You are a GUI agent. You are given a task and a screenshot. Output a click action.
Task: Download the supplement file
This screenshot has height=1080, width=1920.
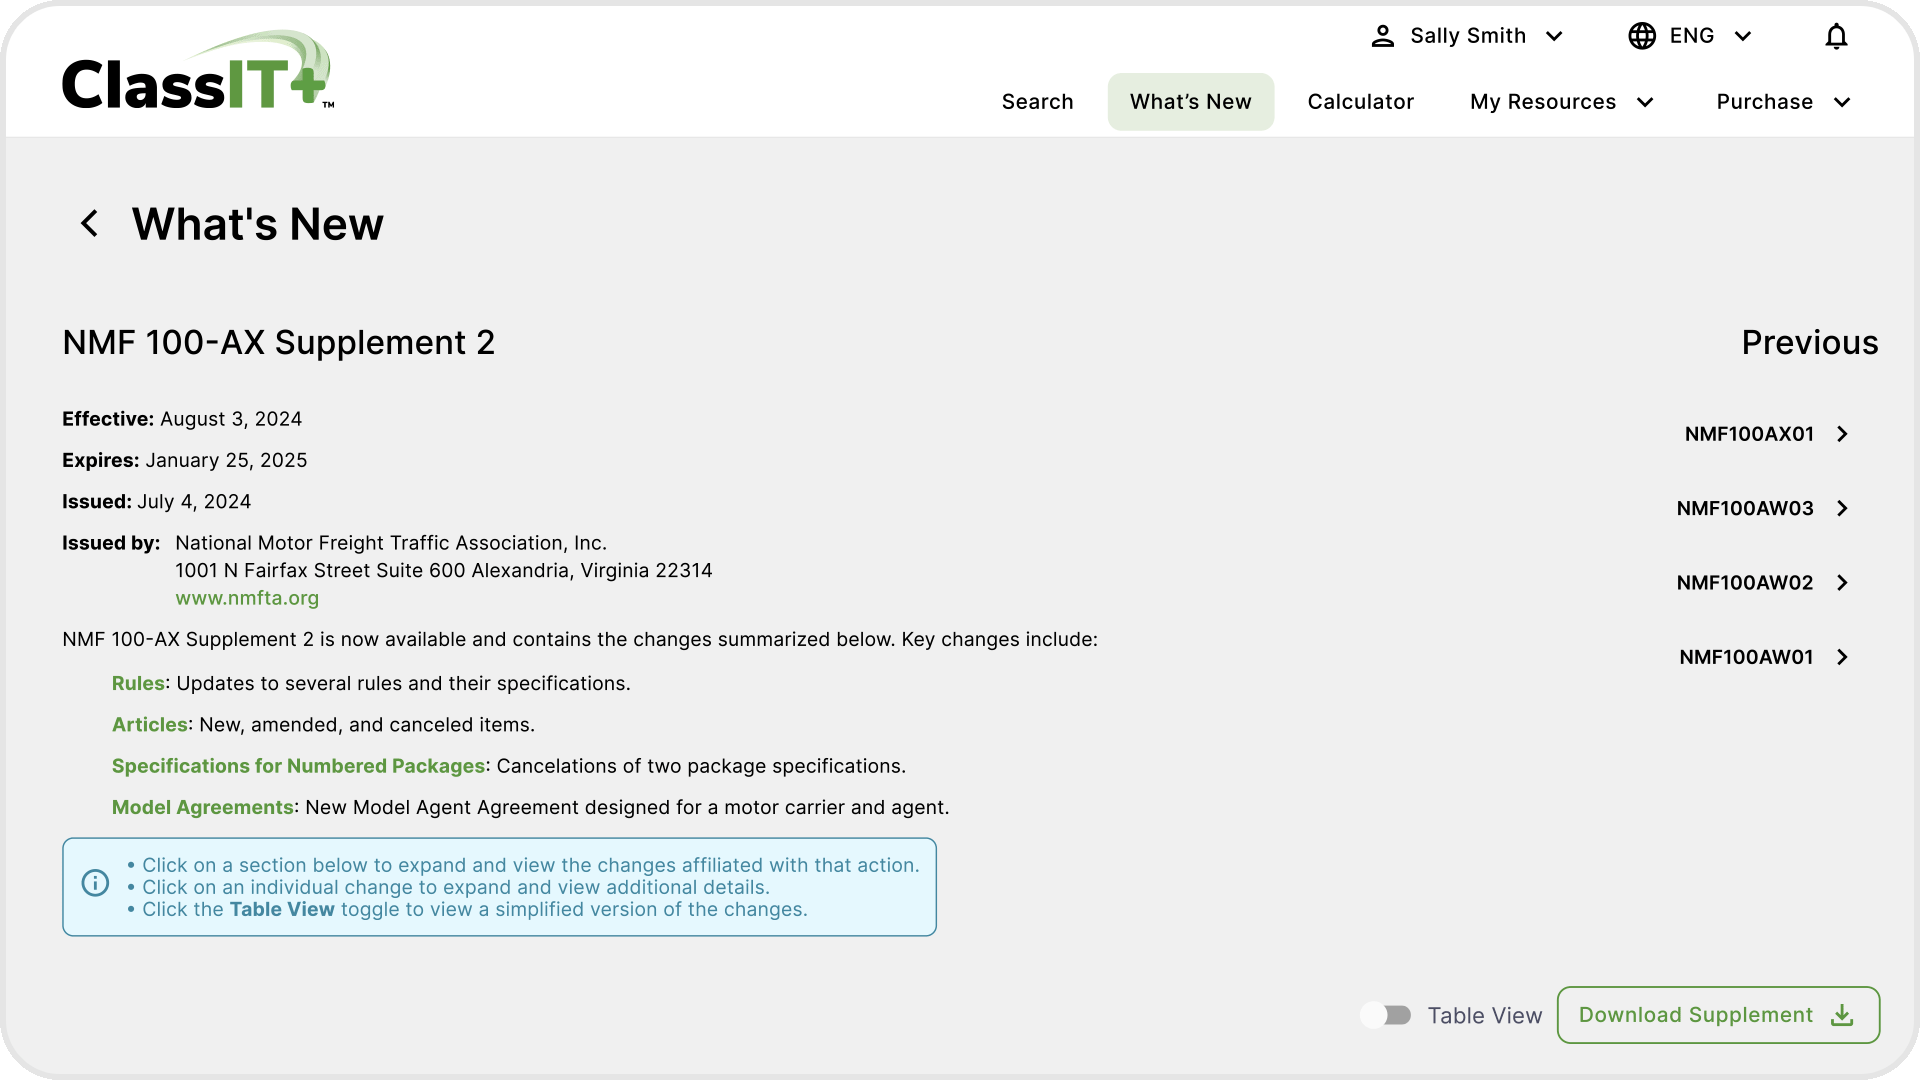coord(1718,1015)
